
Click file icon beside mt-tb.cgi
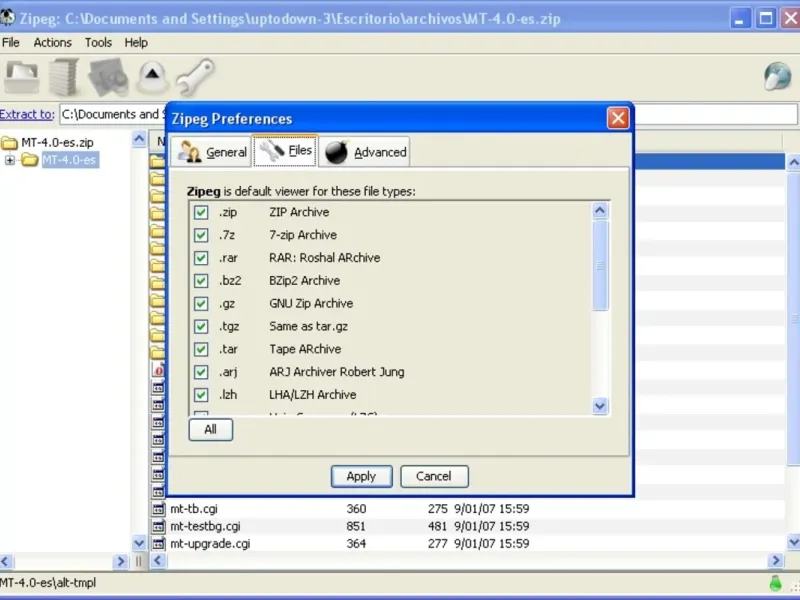pyautogui.click(x=159, y=509)
